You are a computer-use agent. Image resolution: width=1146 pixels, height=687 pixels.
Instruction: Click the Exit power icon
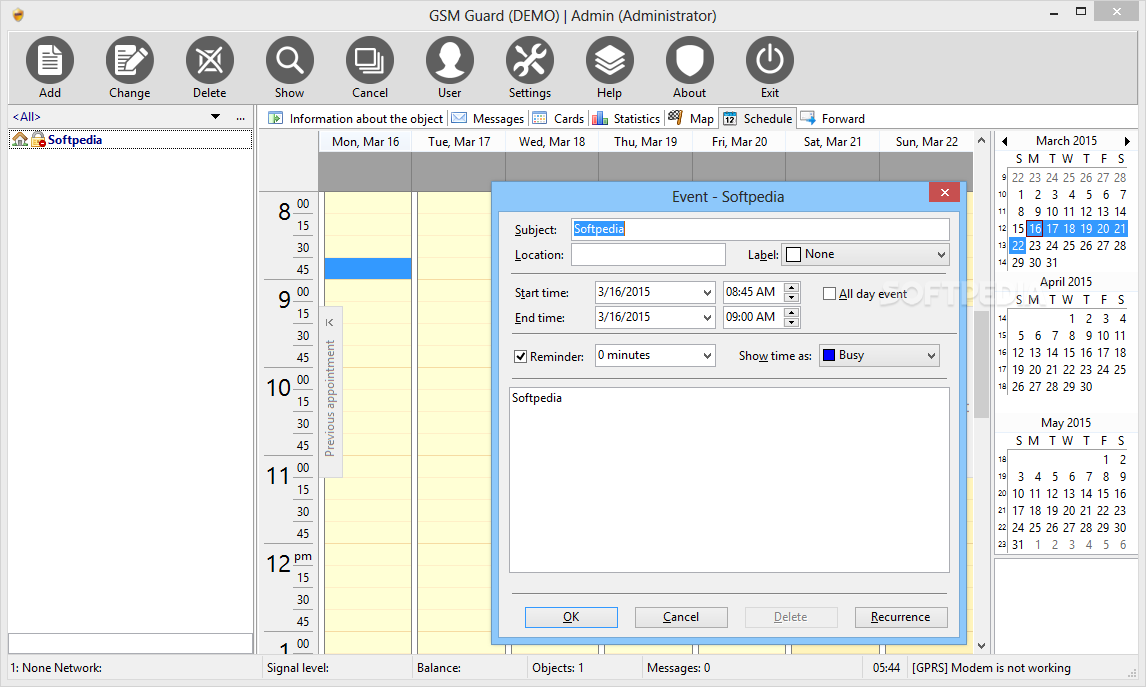point(770,61)
